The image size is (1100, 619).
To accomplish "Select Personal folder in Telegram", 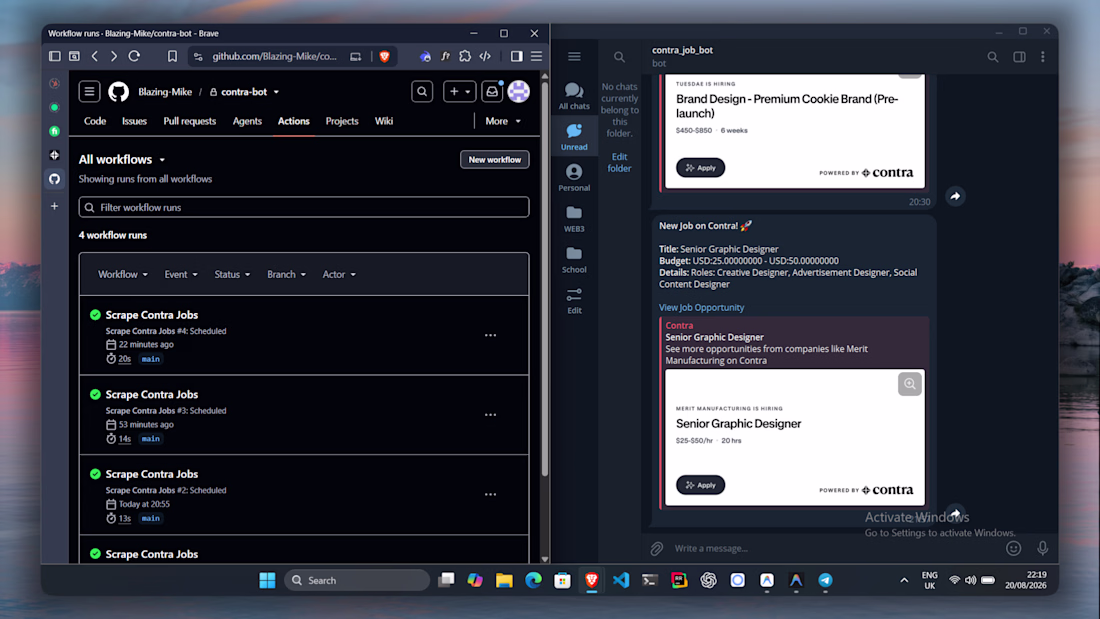I will coord(574,178).
